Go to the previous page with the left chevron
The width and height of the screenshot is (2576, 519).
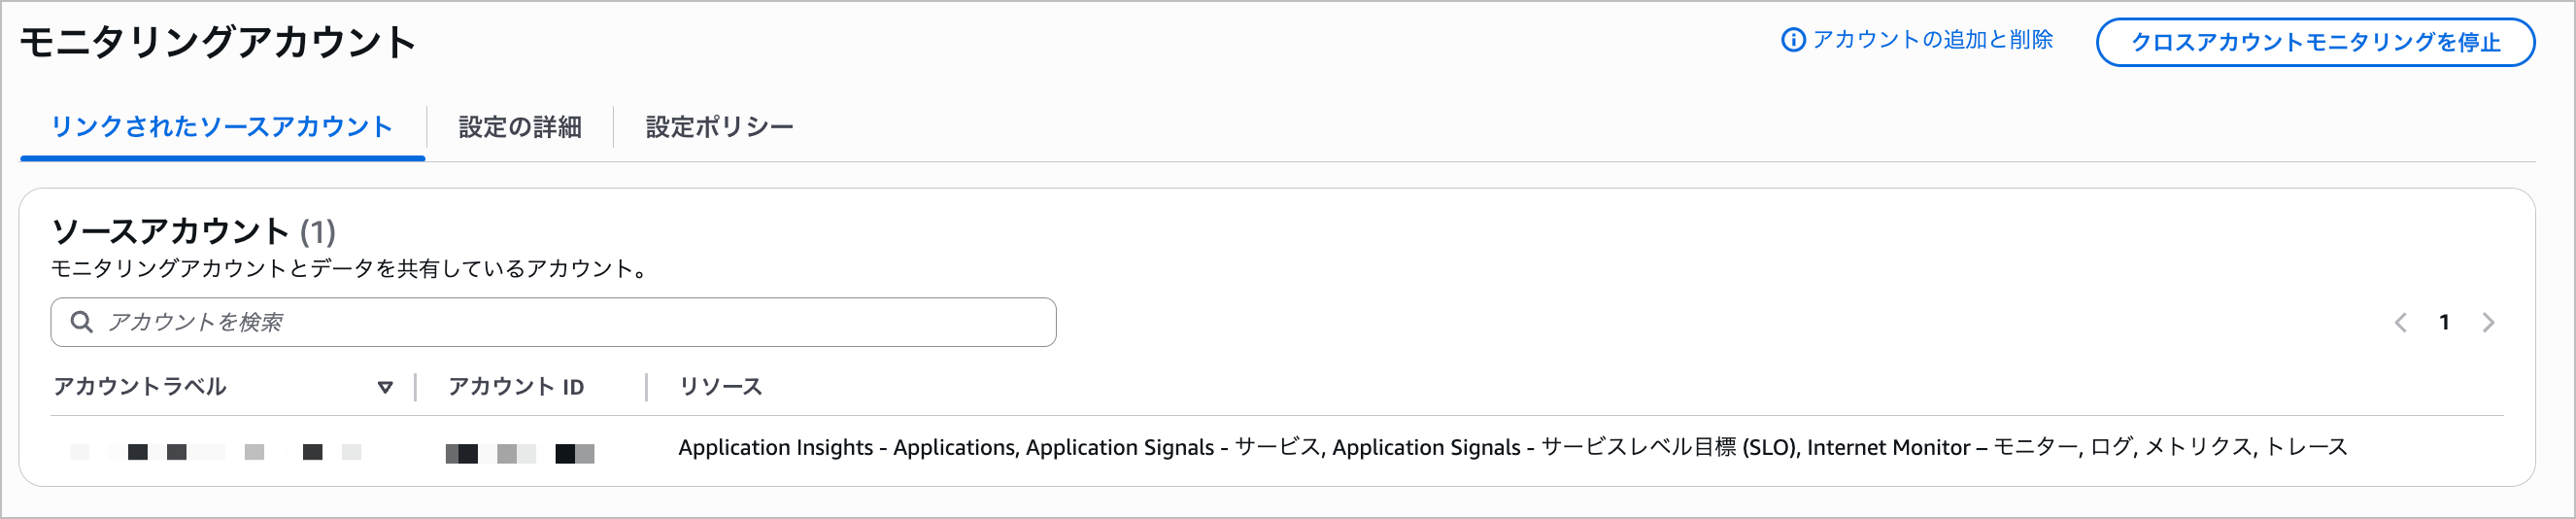pyautogui.click(x=2400, y=322)
